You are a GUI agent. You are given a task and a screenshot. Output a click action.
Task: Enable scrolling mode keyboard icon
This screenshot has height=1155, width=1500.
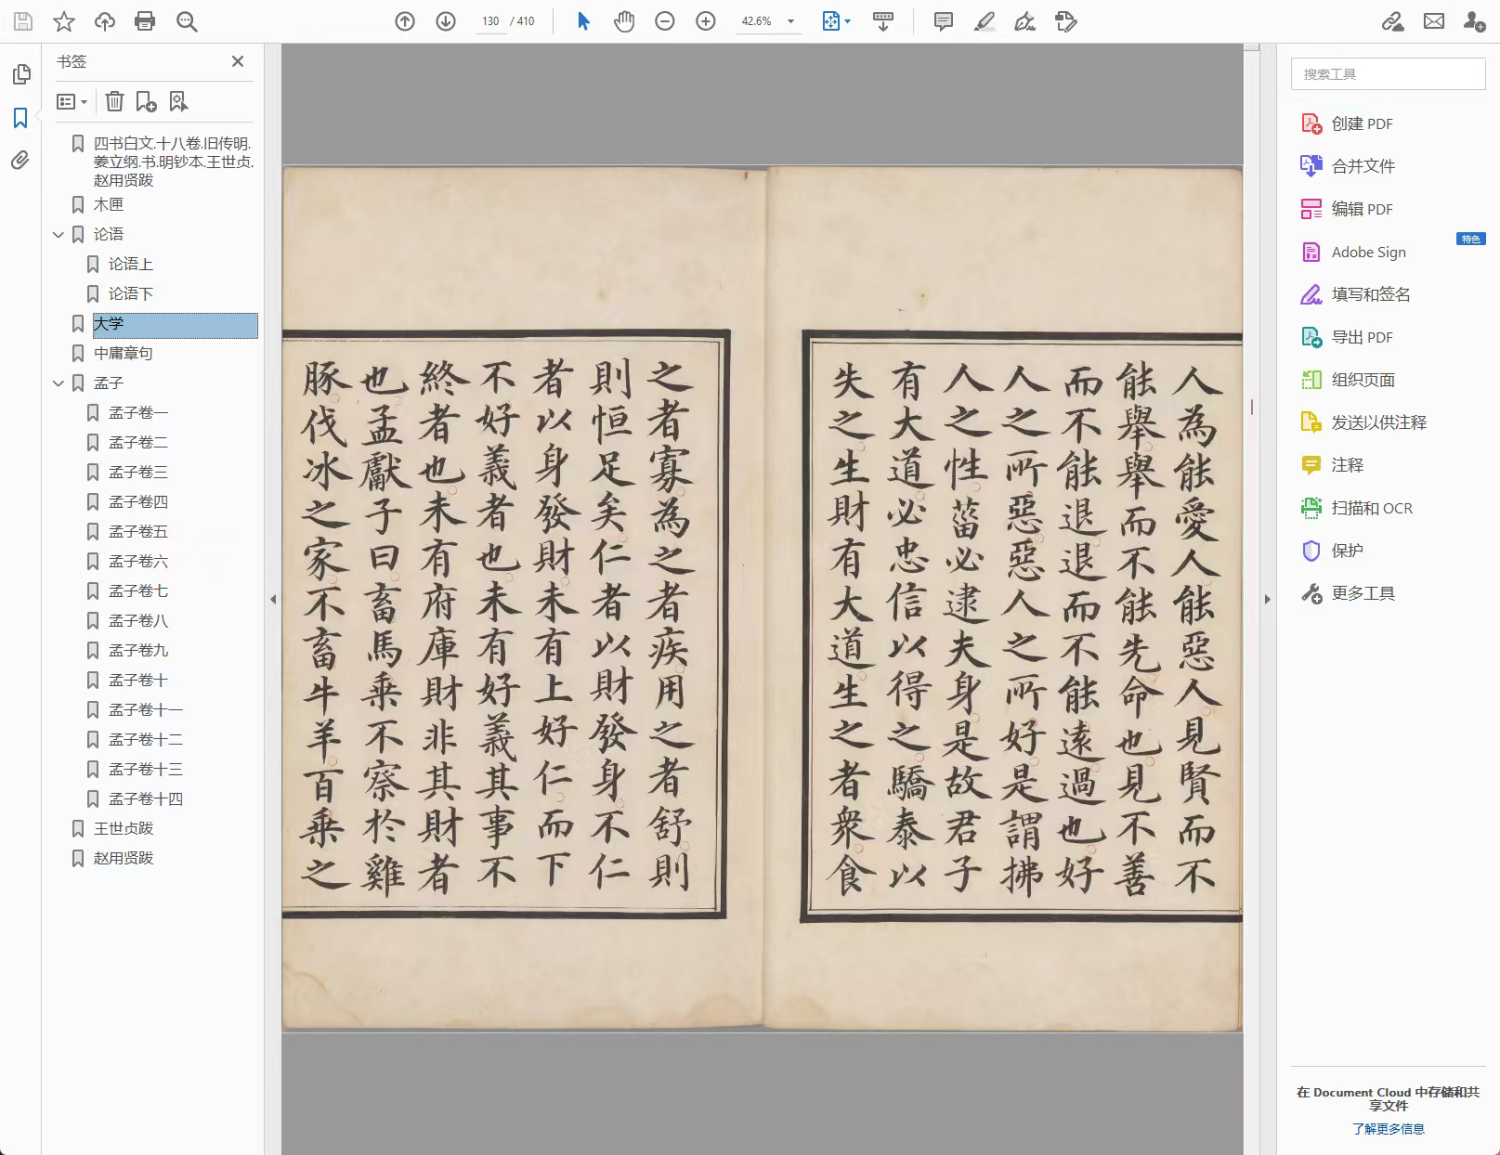click(x=883, y=21)
